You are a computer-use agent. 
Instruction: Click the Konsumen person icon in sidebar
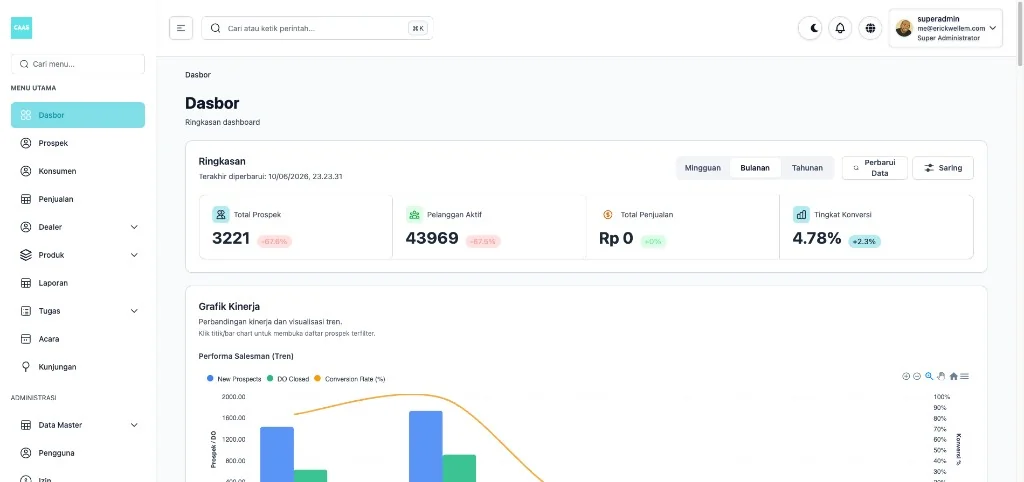[x=26, y=171]
